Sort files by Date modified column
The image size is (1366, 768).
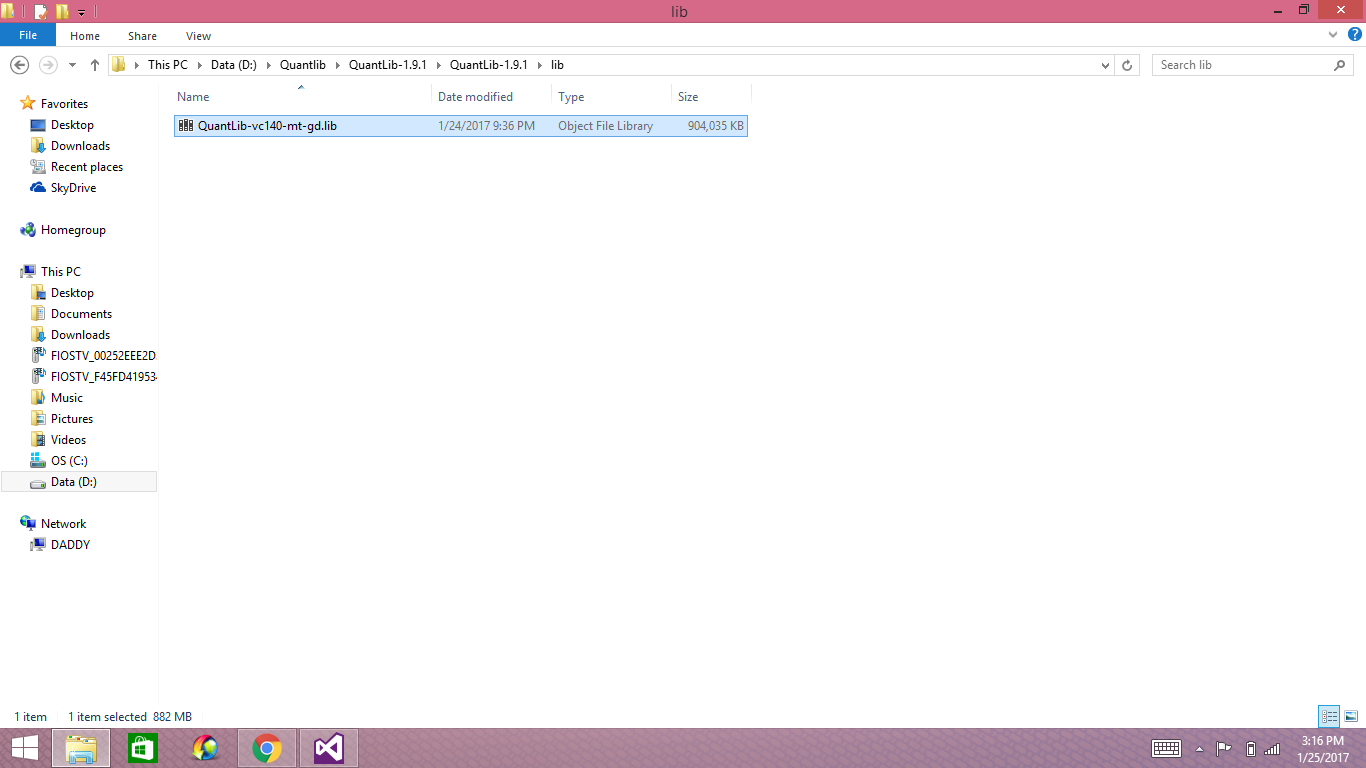point(475,97)
